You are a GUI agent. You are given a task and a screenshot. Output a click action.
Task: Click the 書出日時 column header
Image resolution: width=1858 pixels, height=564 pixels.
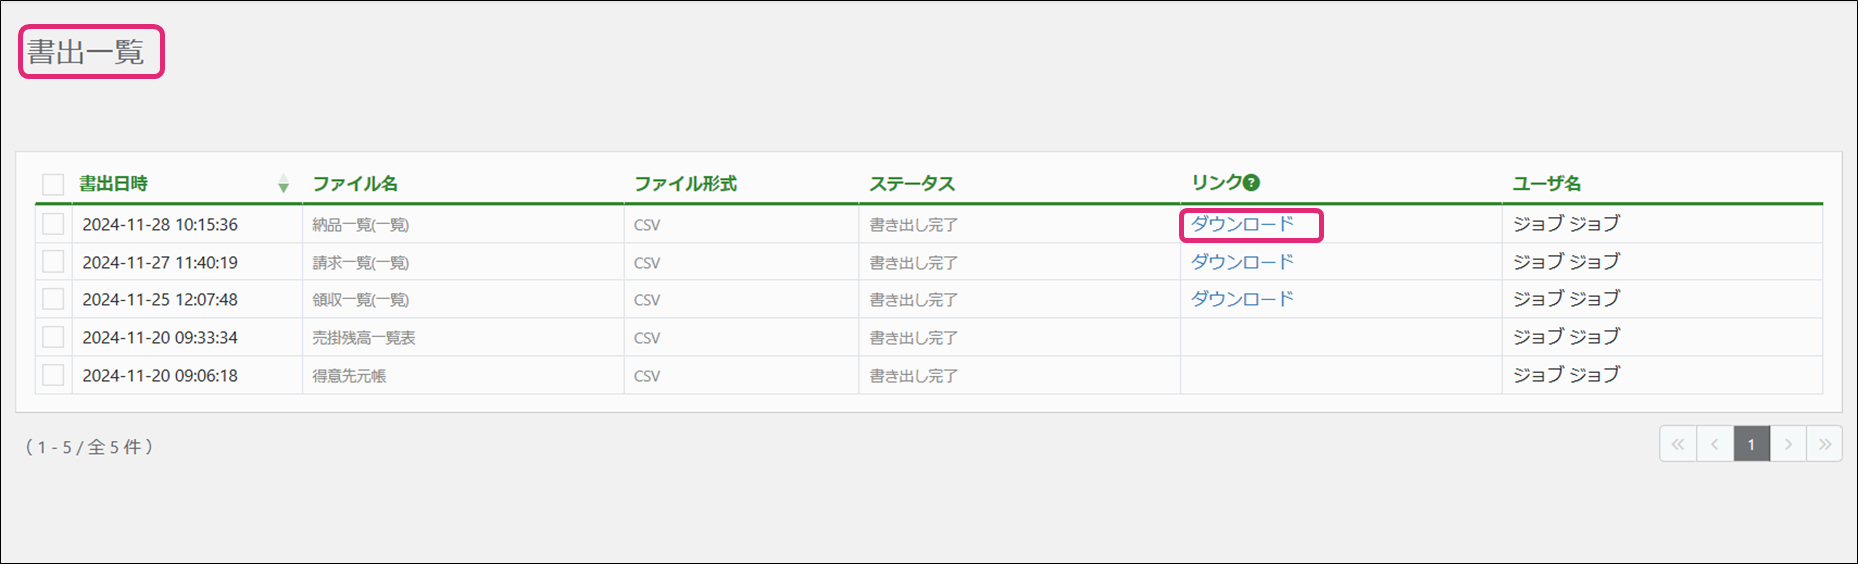[x=114, y=184]
